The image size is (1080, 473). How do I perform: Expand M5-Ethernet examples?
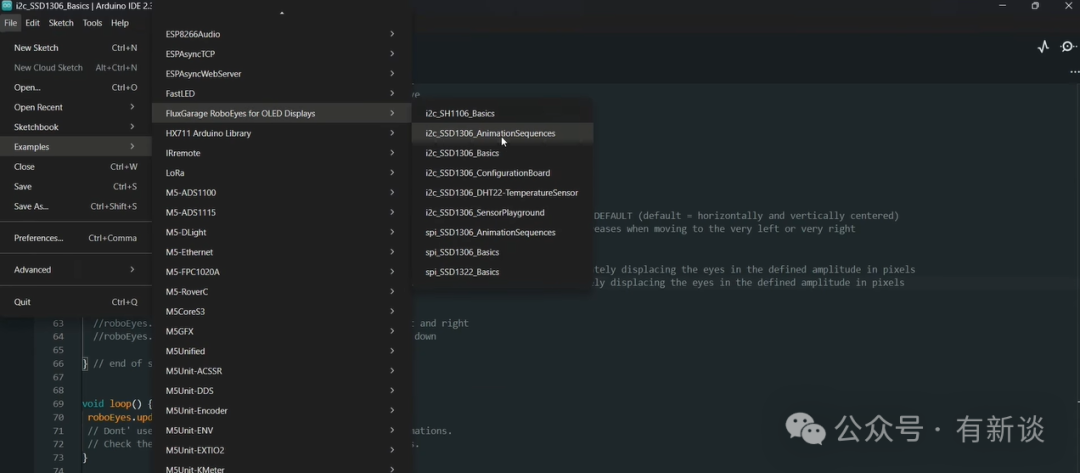[x=282, y=253]
